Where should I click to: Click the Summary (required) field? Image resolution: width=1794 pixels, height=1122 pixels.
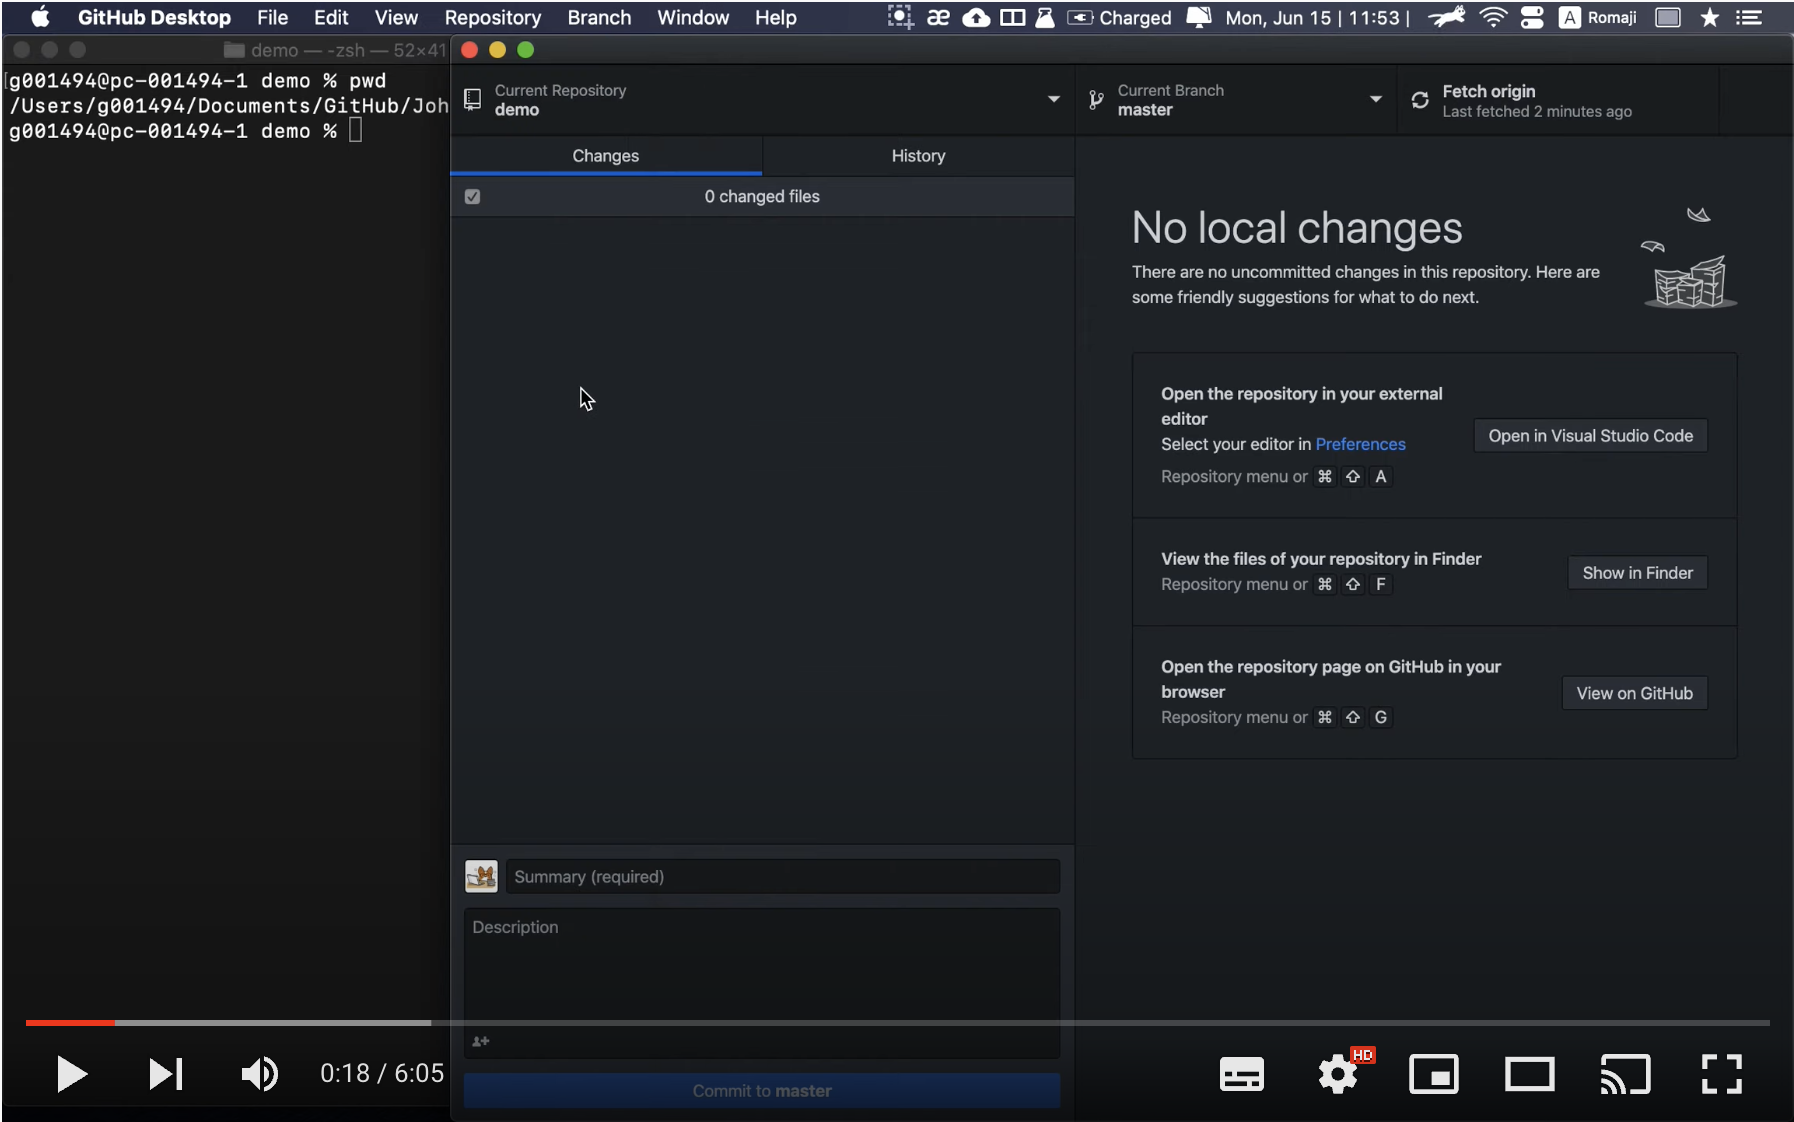(782, 877)
